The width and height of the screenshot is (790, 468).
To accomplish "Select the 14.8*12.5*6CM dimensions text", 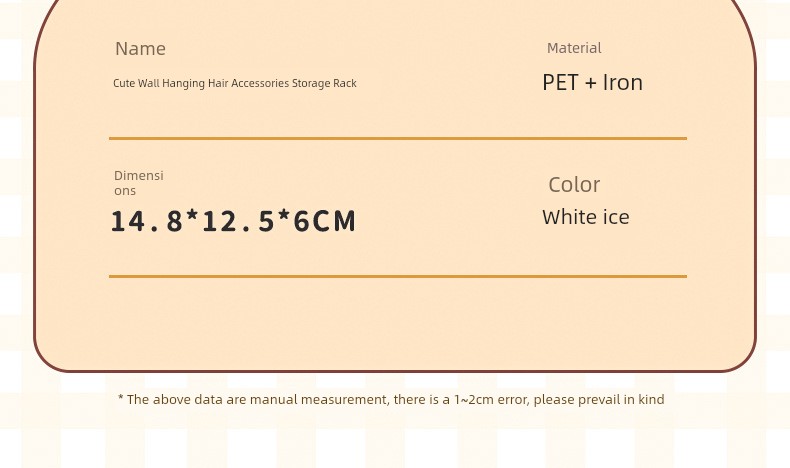I will [x=233, y=221].
